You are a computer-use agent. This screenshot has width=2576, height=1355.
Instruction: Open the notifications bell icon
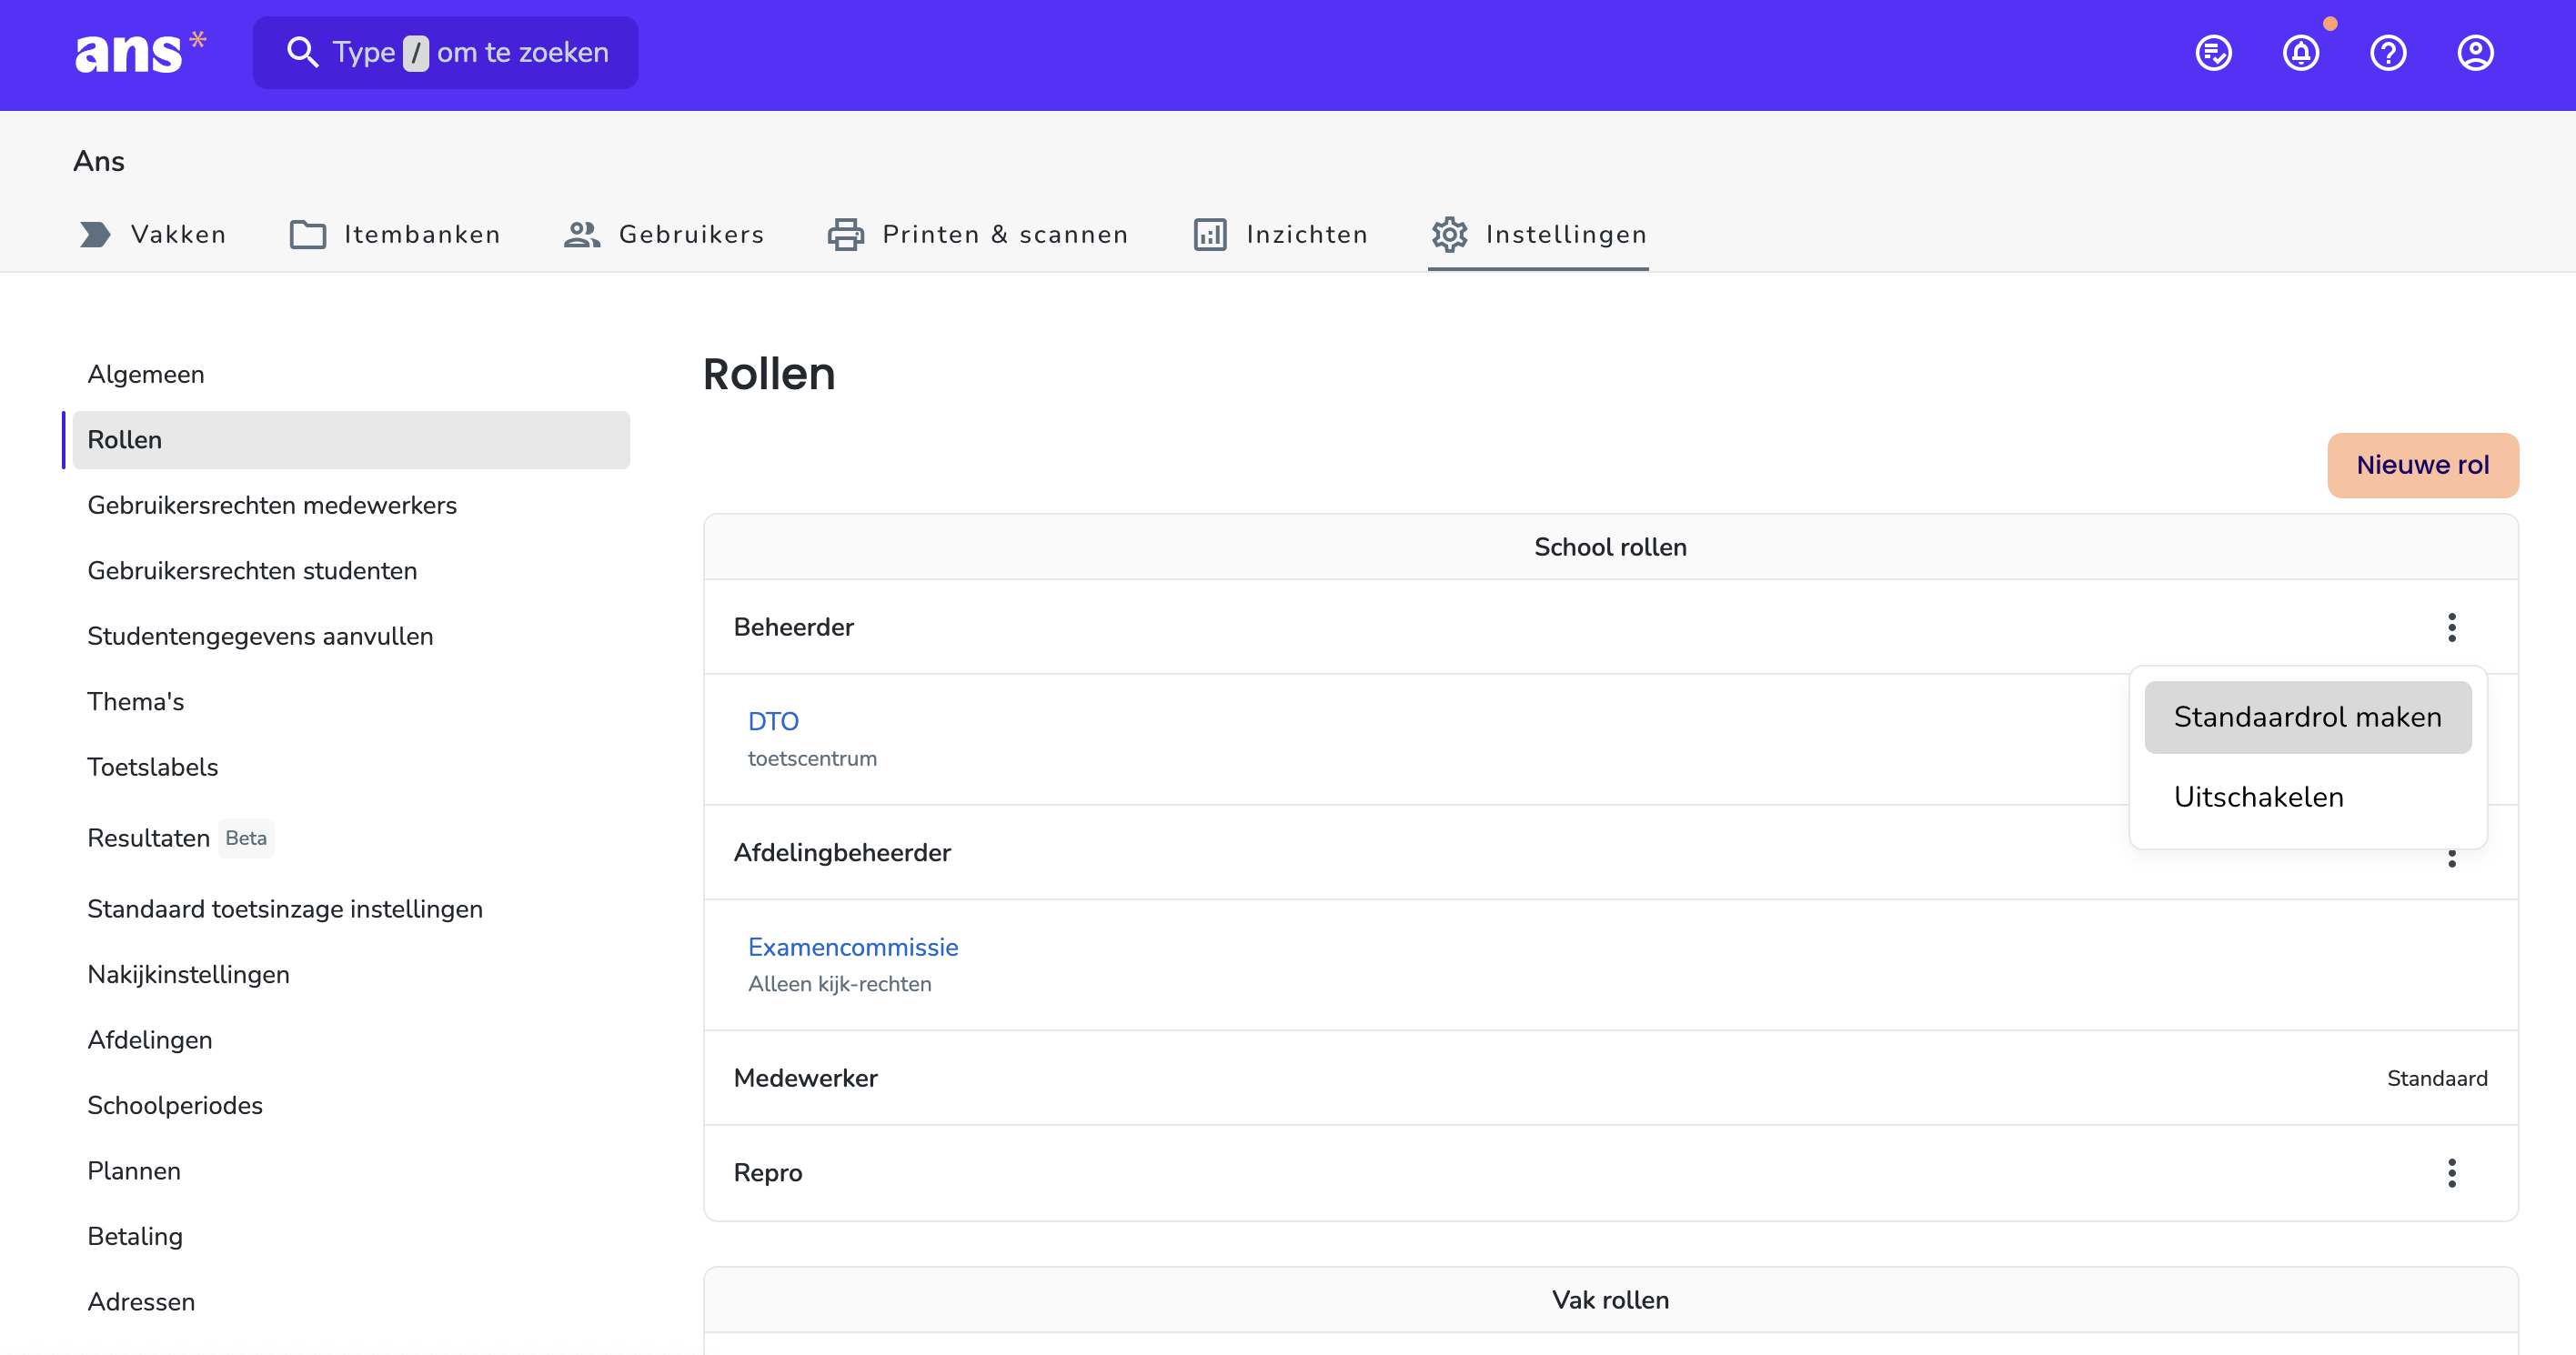[2301, 53]
